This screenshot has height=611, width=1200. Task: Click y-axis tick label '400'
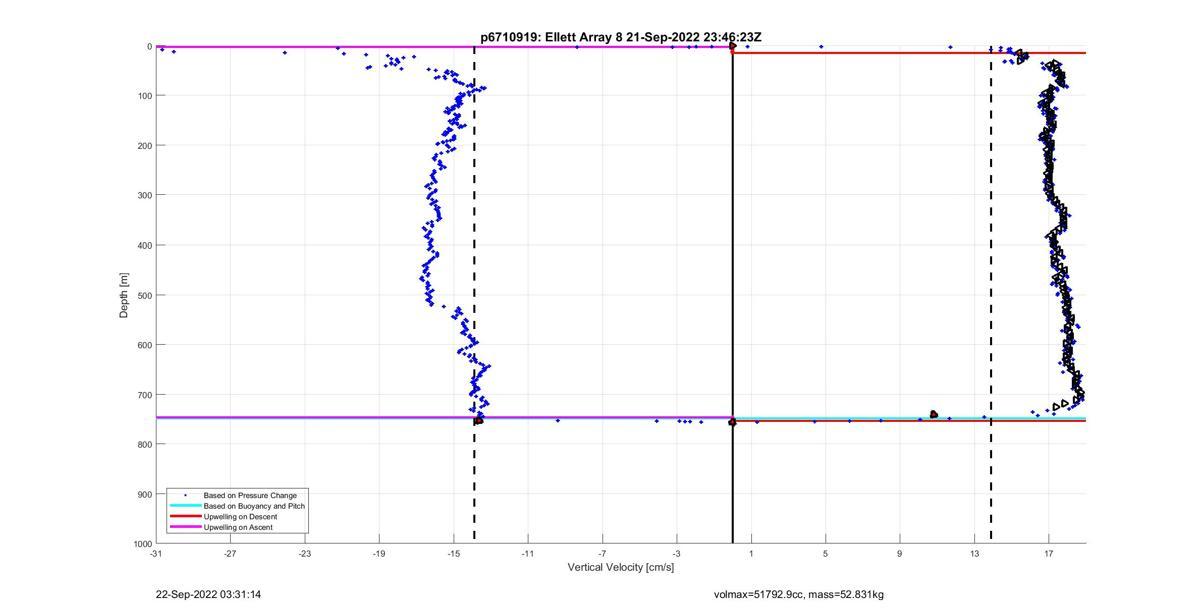pyautogui.click(x=144, y=245)
